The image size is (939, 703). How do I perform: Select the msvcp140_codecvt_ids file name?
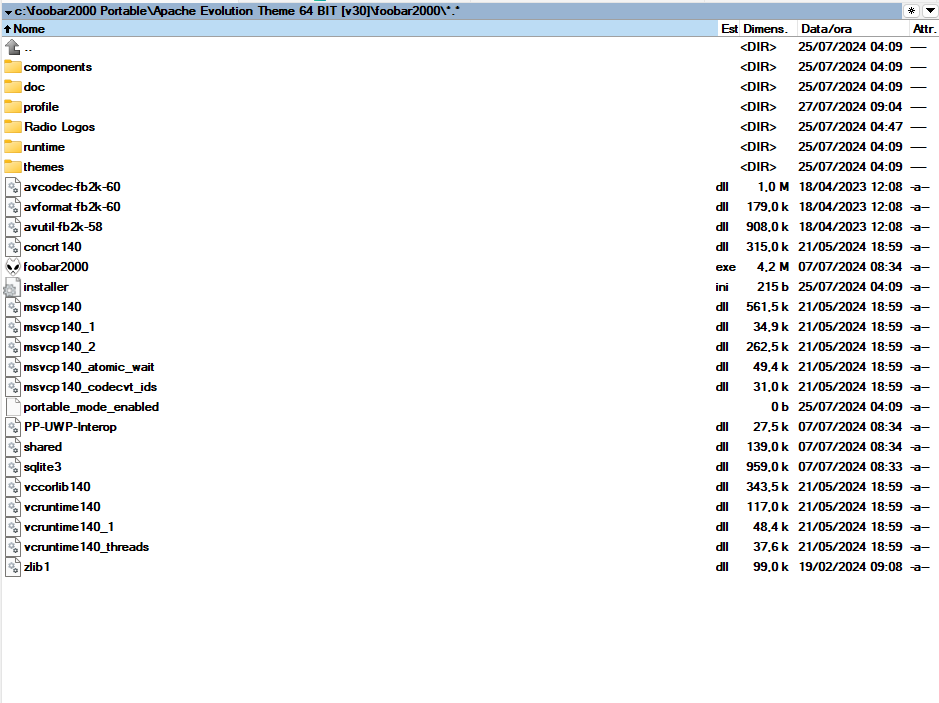point(90,387)
